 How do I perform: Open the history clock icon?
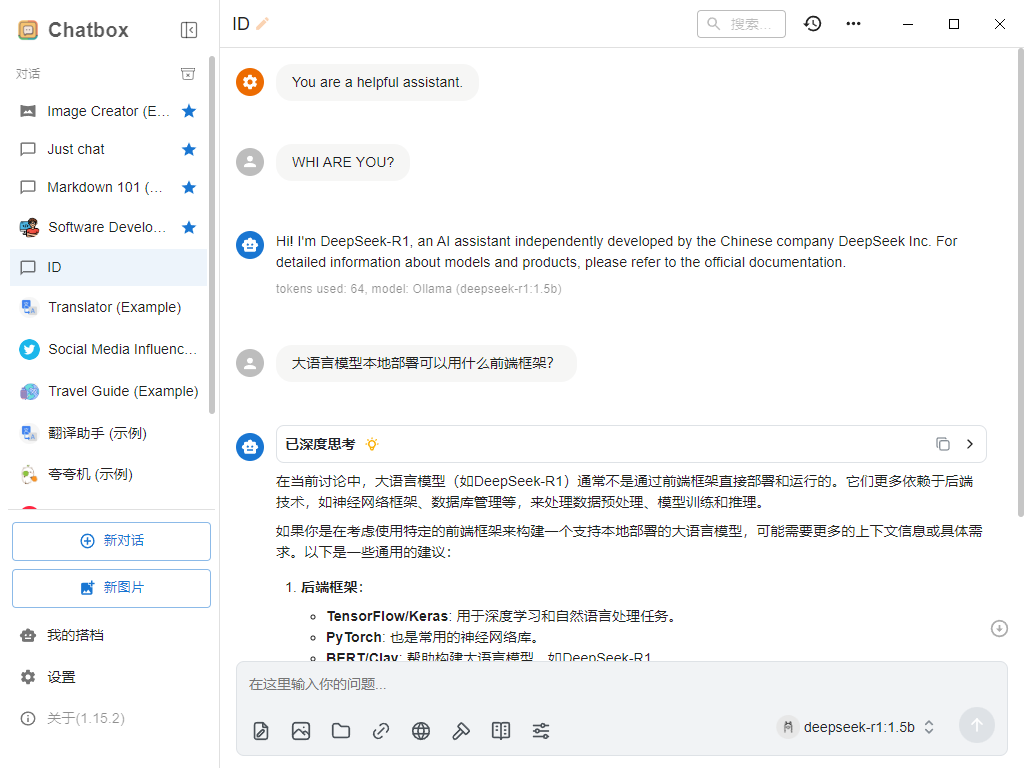[812, 24]
